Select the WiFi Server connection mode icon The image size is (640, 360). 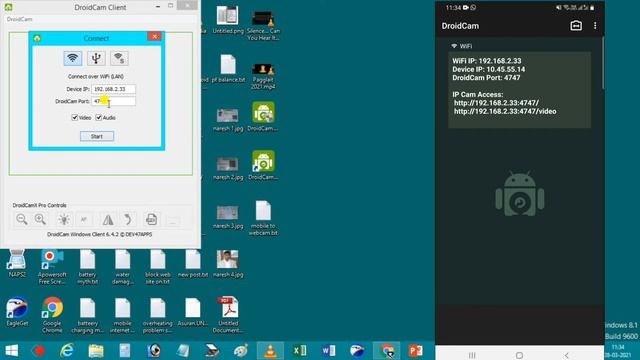119,58
